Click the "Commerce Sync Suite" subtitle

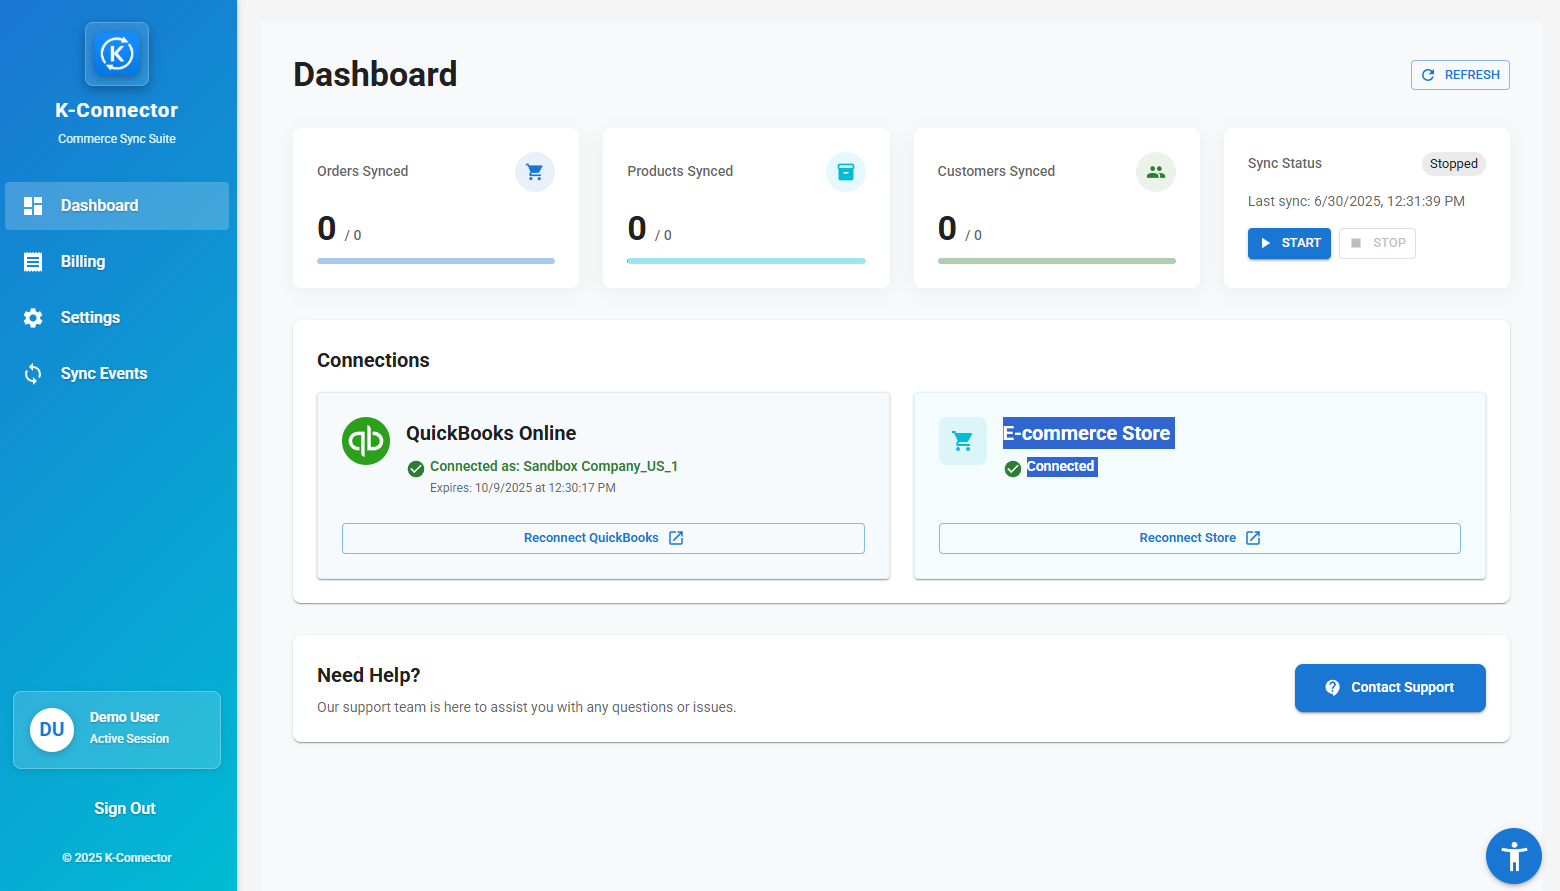tap(117, 139)
